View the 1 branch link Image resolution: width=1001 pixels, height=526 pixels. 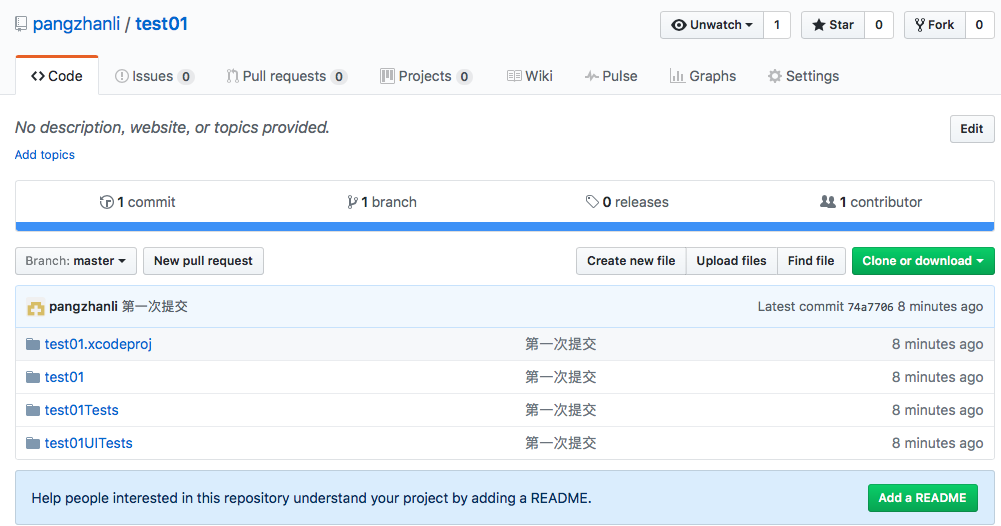point(382,202)
